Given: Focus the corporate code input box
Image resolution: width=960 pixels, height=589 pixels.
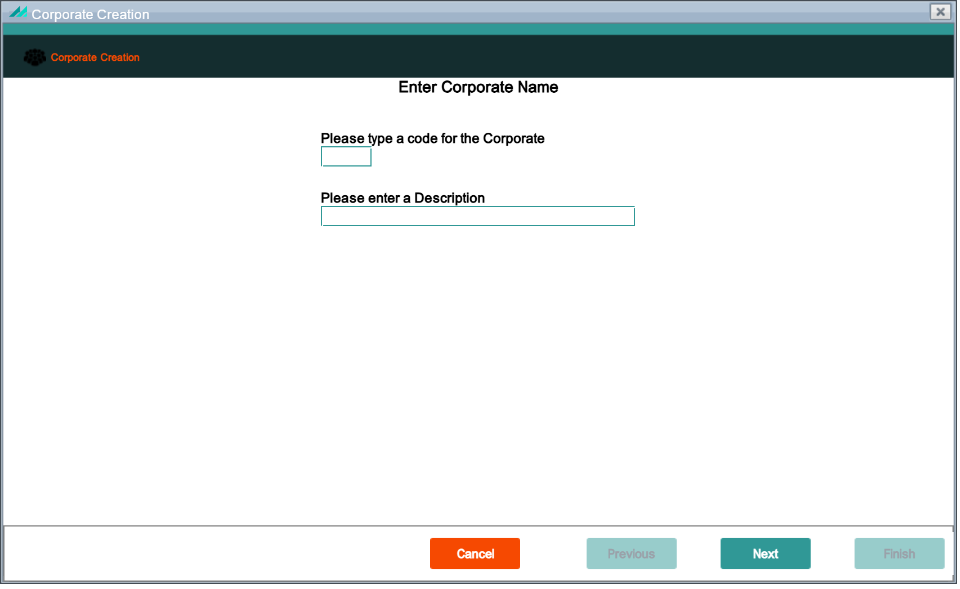Looking at the screenshot, I should [346, 157].
